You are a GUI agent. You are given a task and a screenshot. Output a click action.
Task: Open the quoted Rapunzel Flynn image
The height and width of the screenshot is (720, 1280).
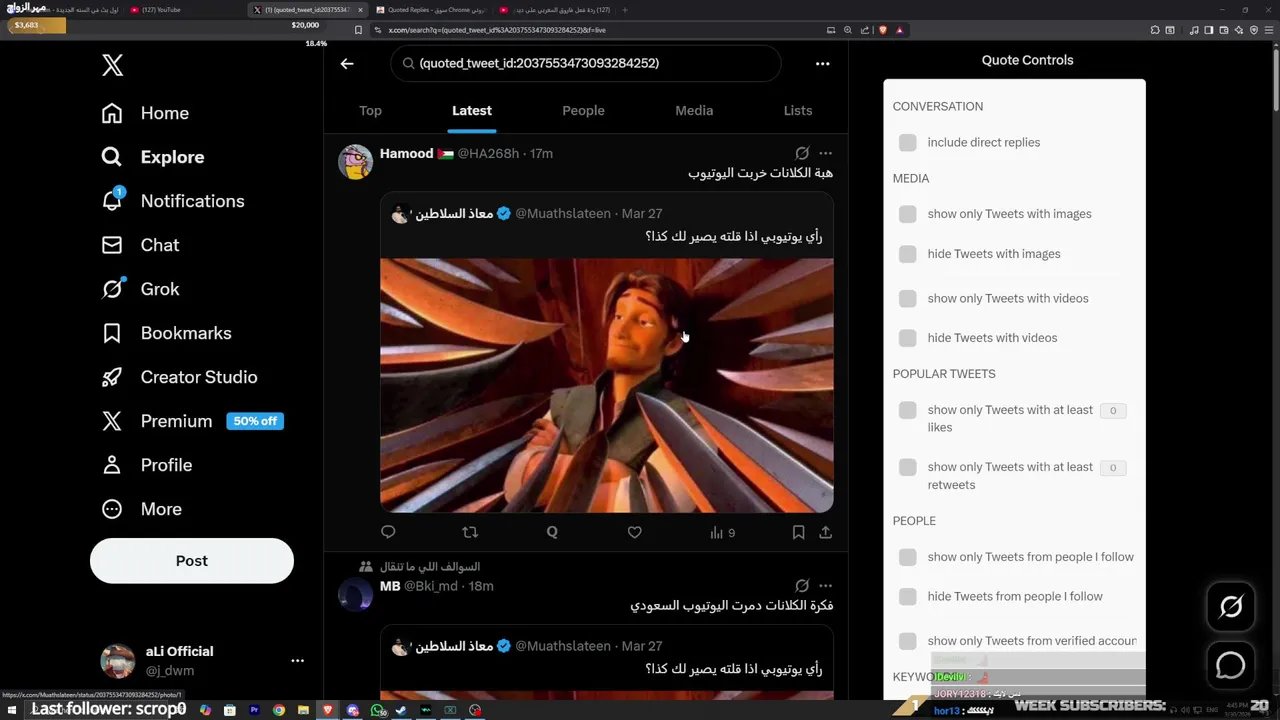click(x=606, y=386)
